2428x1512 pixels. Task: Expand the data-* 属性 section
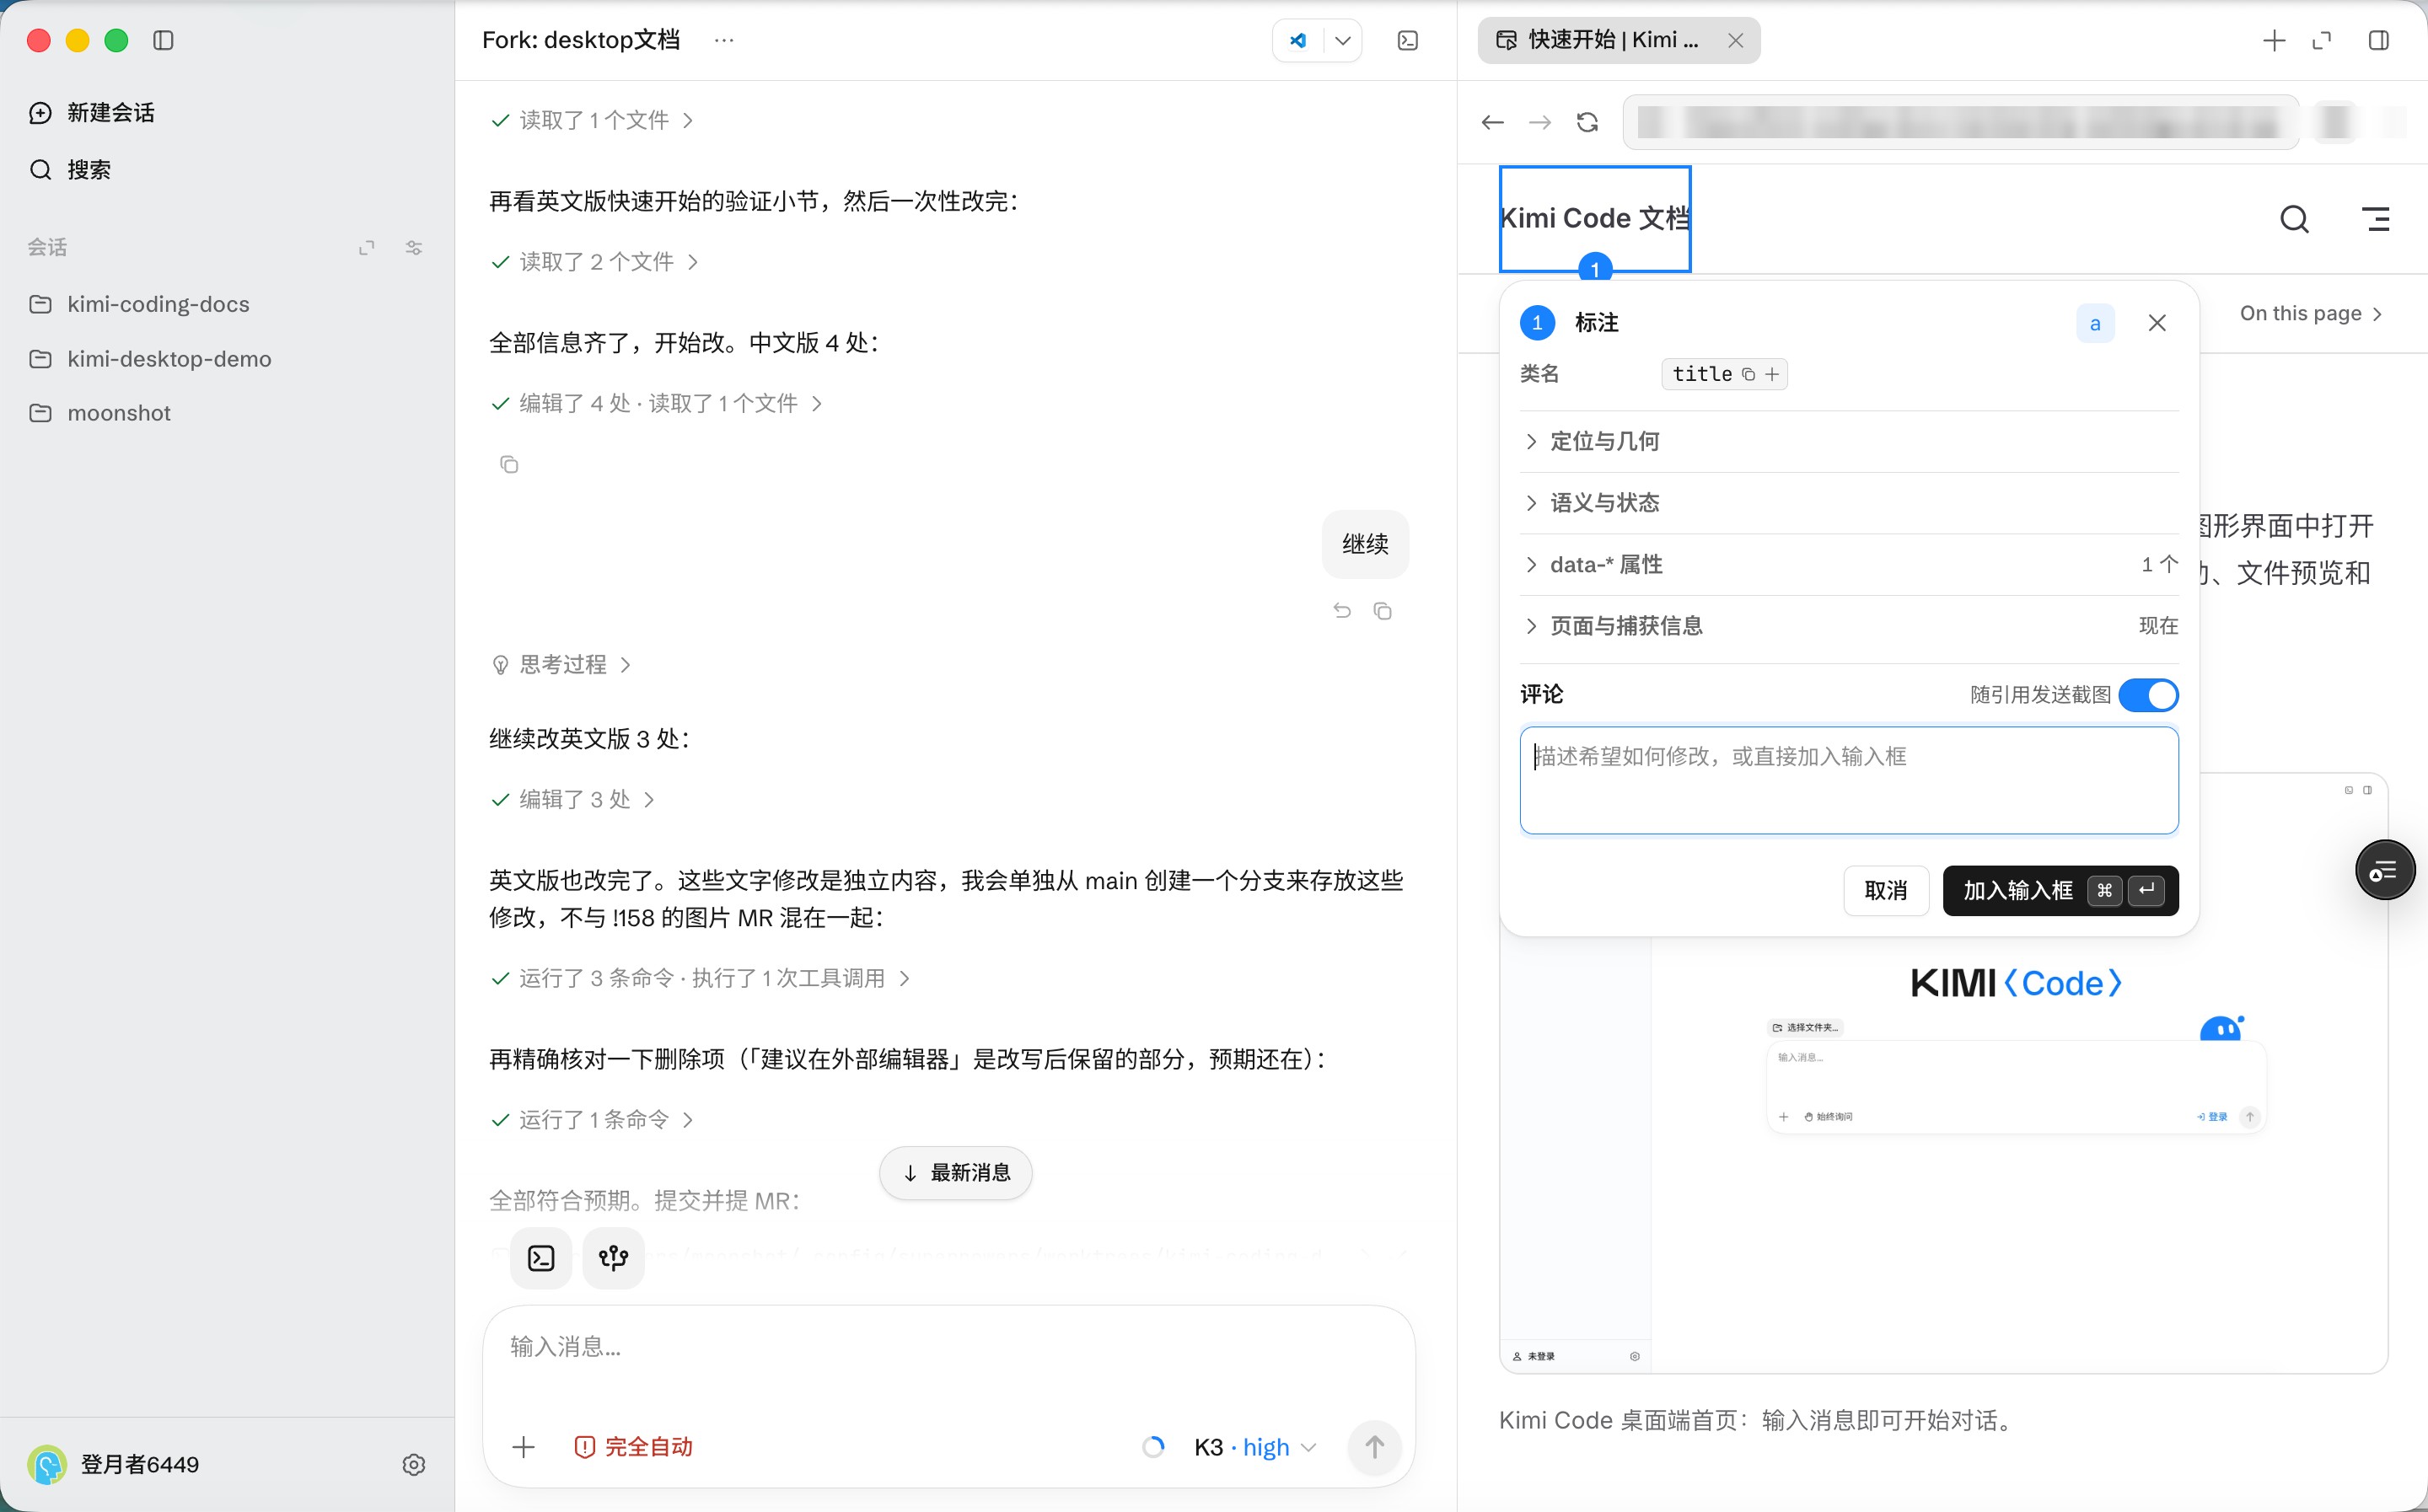click(1849, 565)
